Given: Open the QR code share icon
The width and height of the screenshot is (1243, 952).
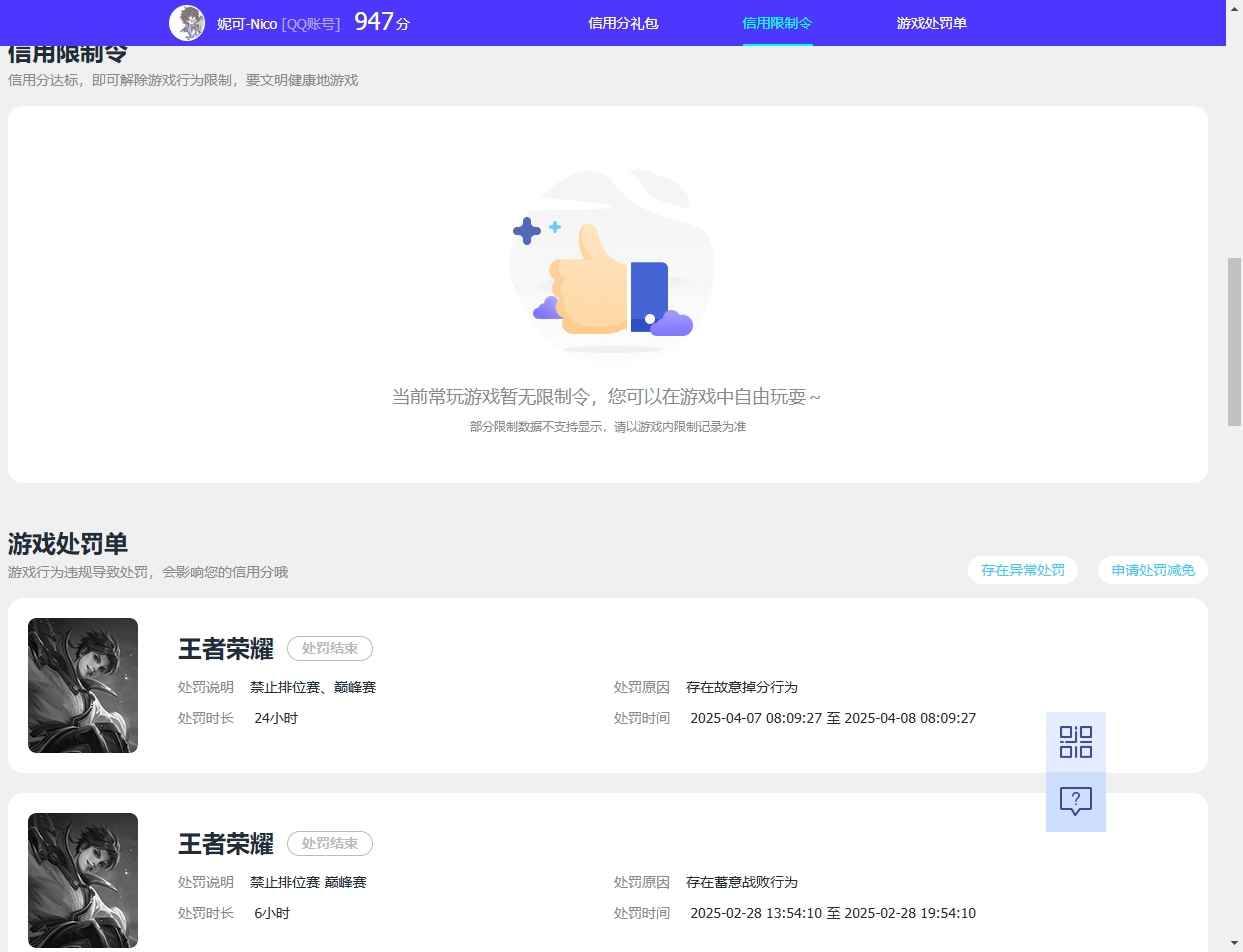Looking at the screenshot, I should 1074,741.
